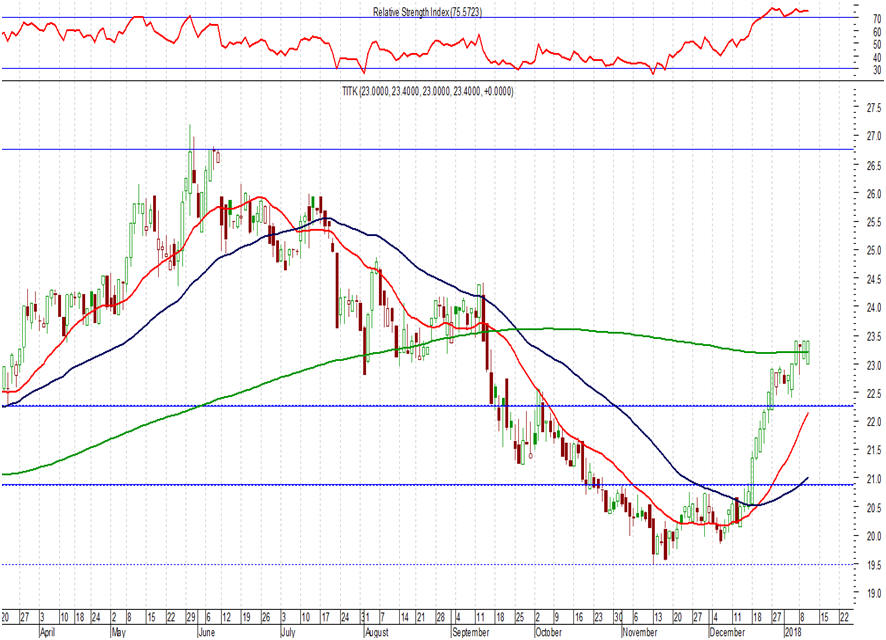Click the April month label
This screenshot has width=886, height=640.
point(48,633)
